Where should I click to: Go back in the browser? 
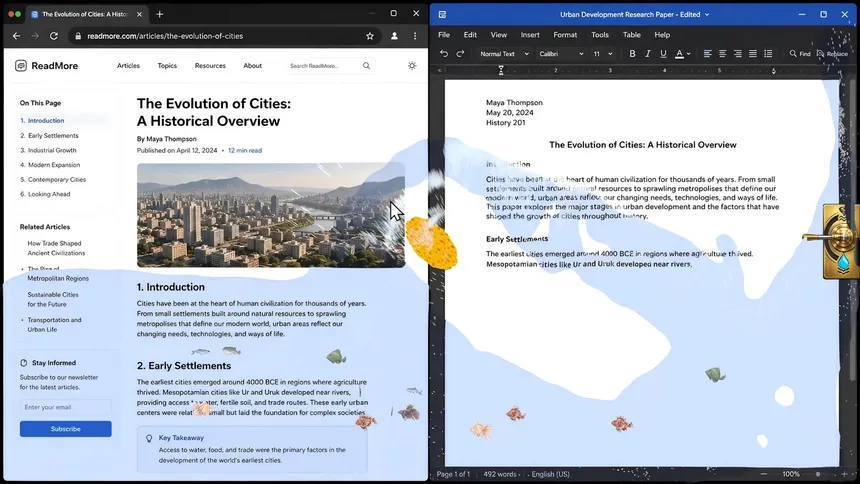pyautogui.click(x=16, y=36)
